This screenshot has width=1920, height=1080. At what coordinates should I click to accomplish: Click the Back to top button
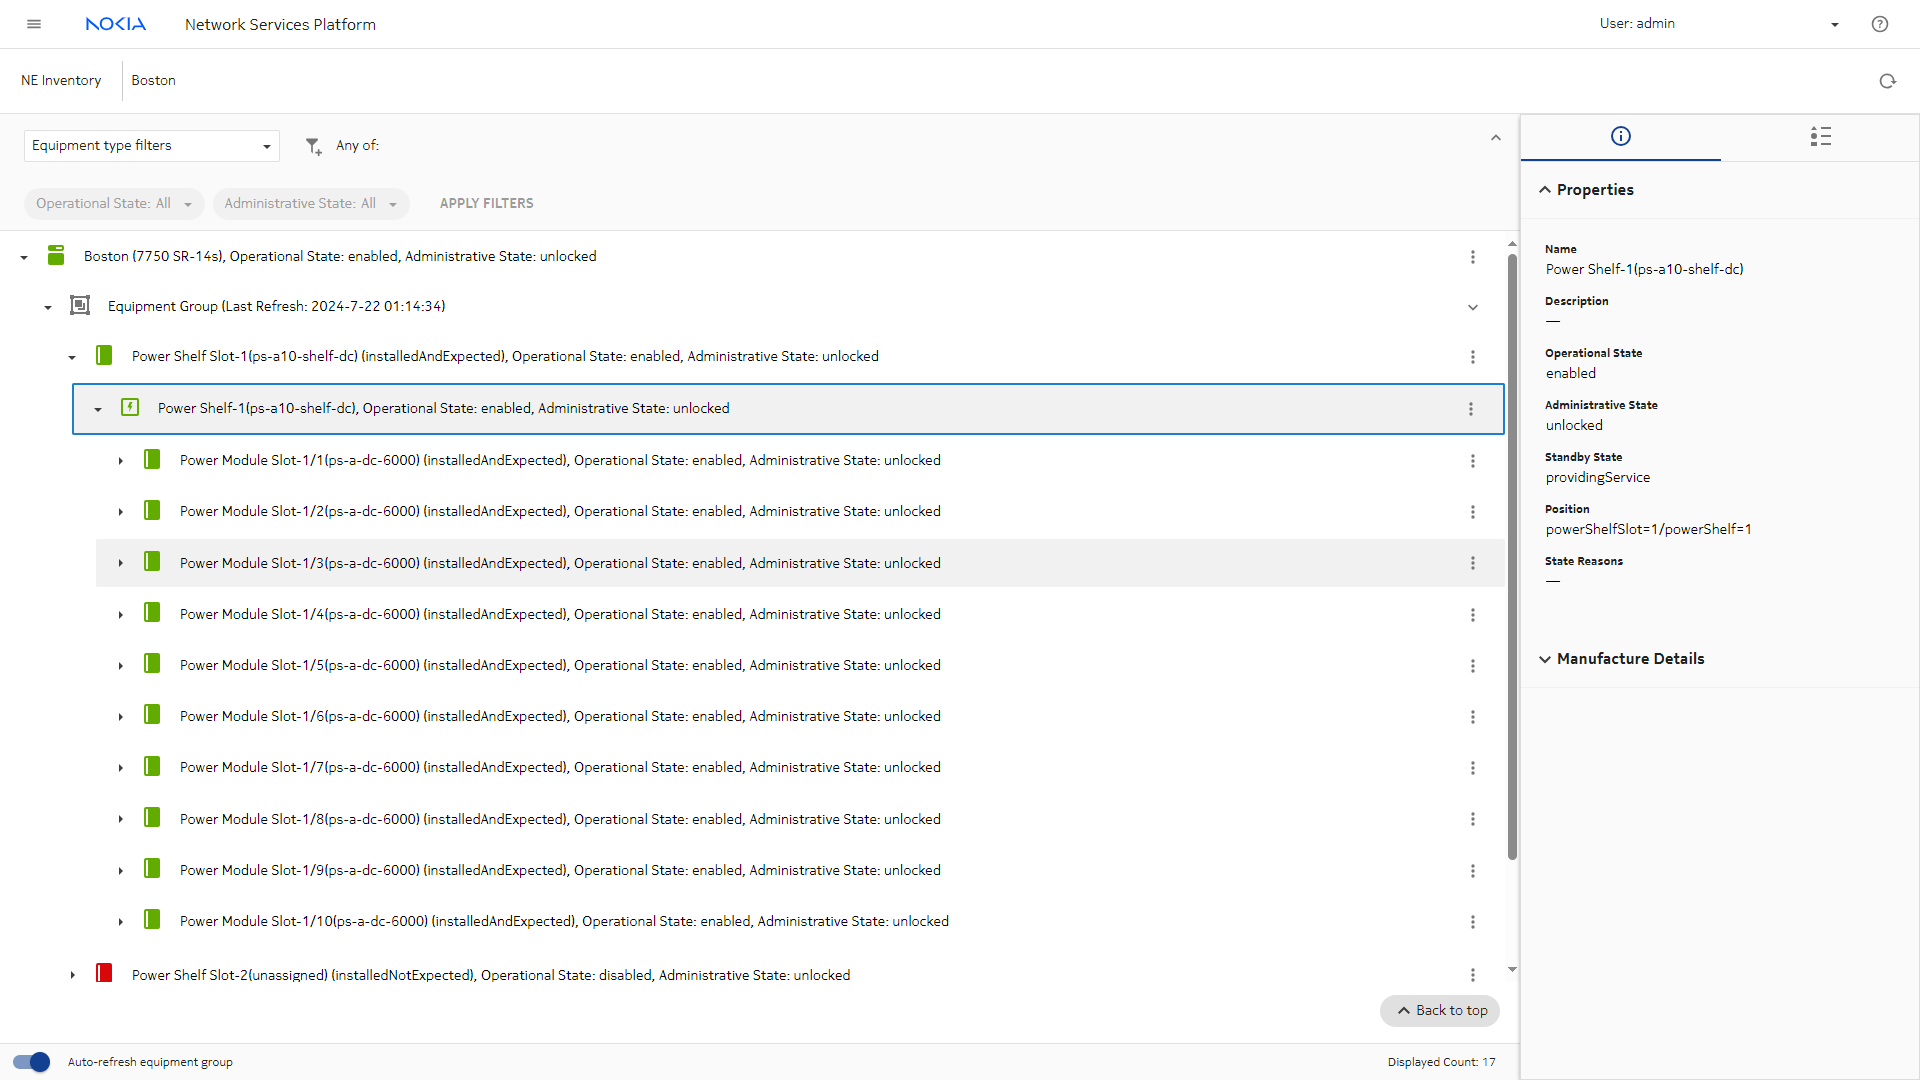(x=1440, y=1011)
